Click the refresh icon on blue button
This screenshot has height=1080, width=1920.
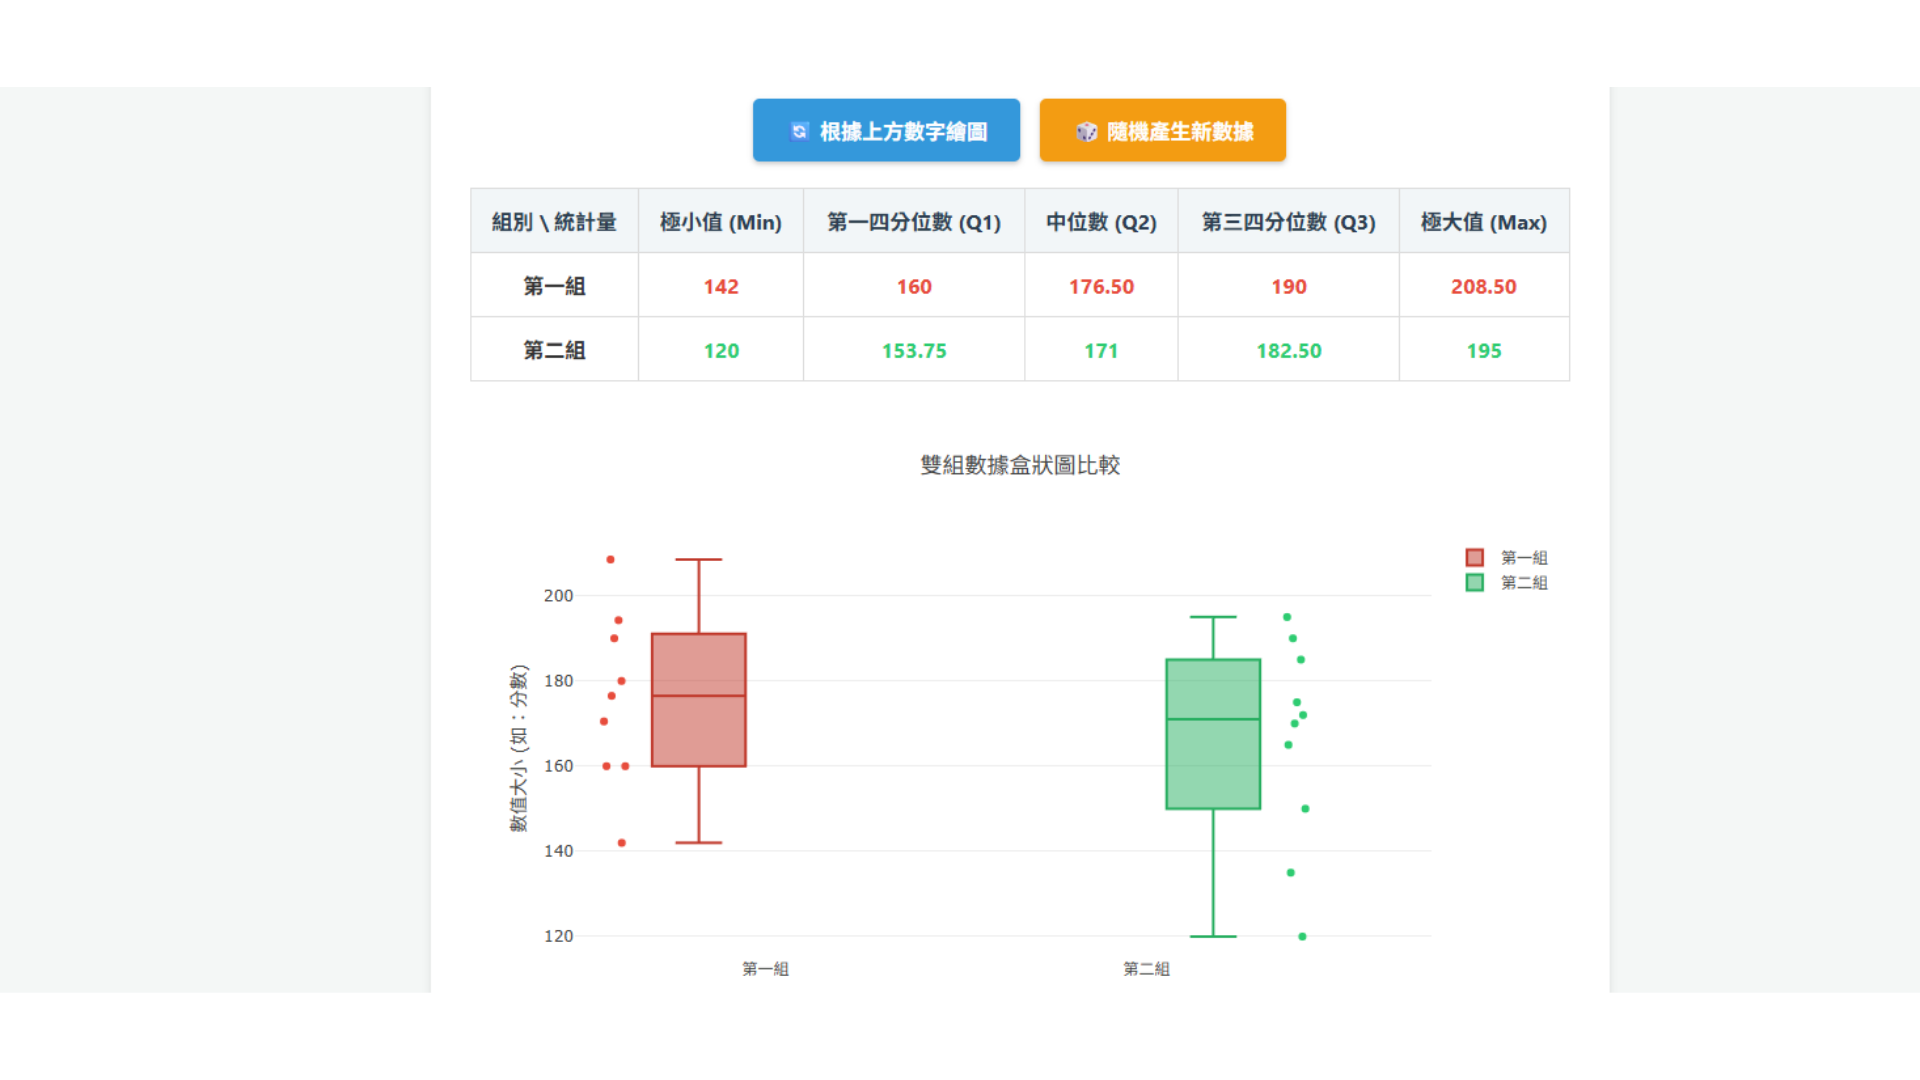coord(799,131)
